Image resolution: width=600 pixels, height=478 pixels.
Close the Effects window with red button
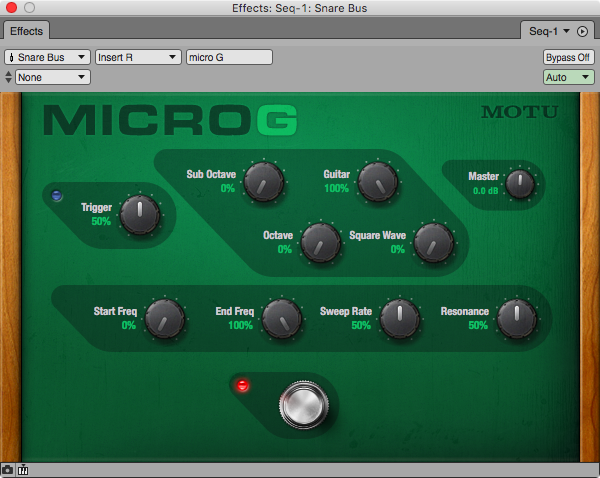(x=11, y=7)
